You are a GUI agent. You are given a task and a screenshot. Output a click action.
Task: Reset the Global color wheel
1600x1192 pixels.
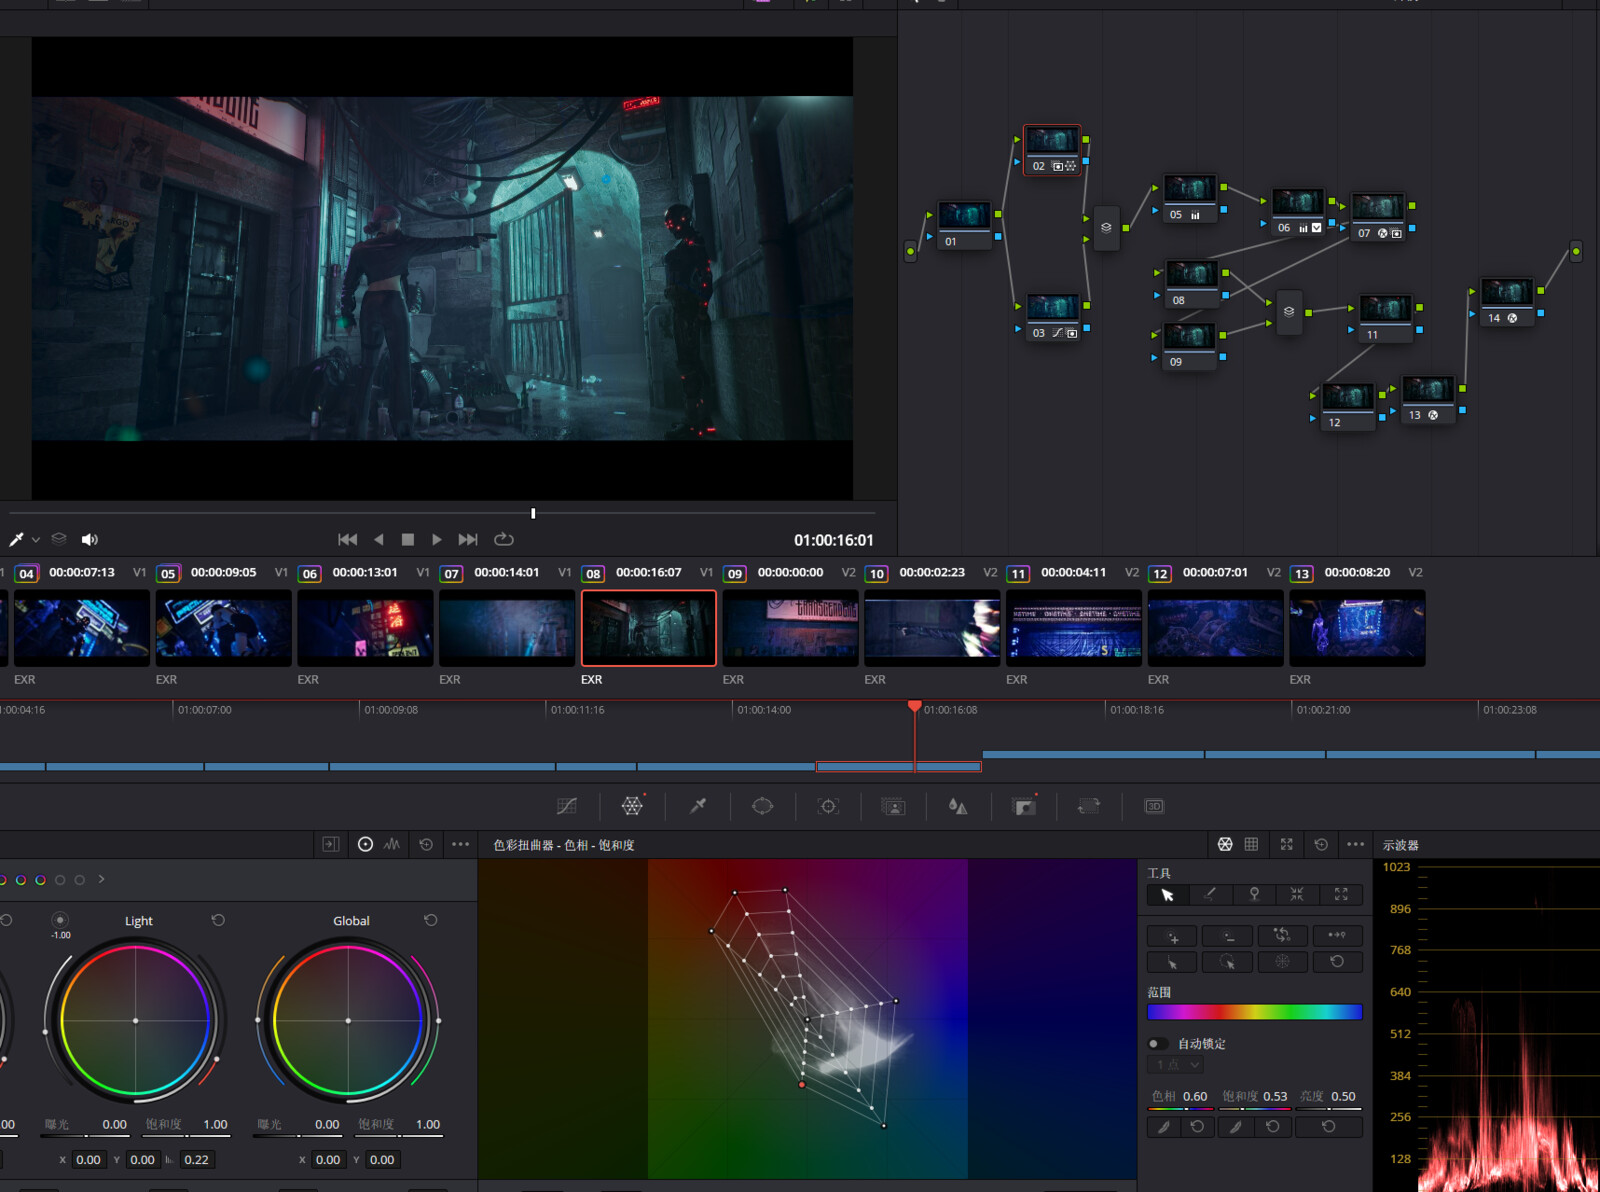pos(431,920)
